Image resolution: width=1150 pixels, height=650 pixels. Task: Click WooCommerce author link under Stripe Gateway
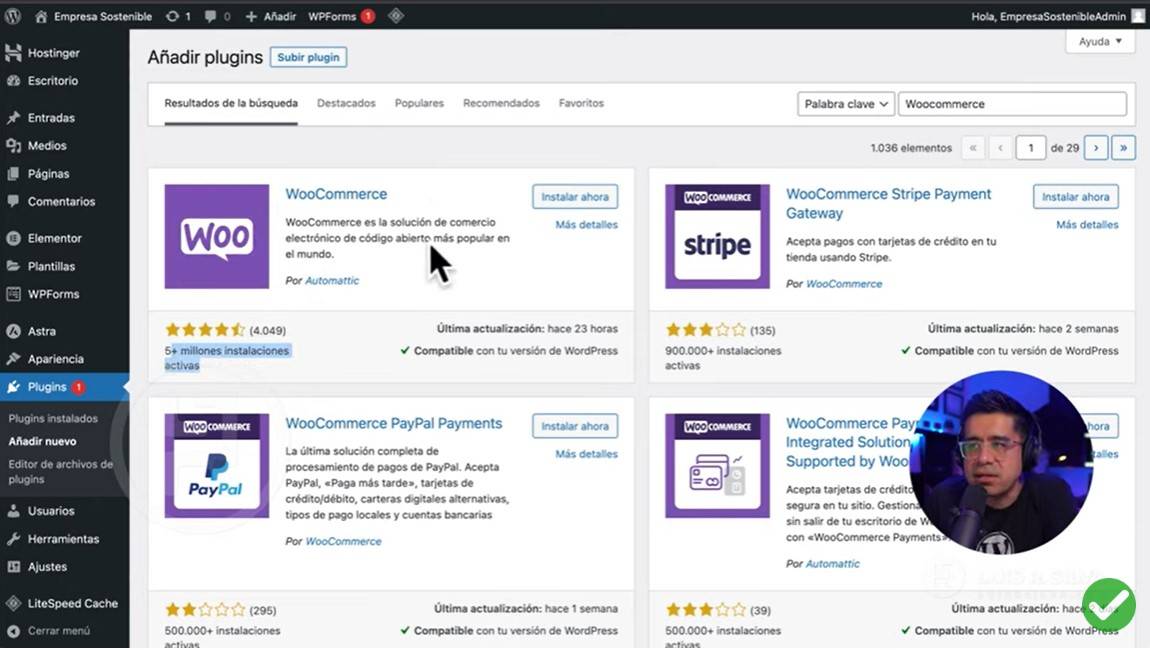(844, 283)
